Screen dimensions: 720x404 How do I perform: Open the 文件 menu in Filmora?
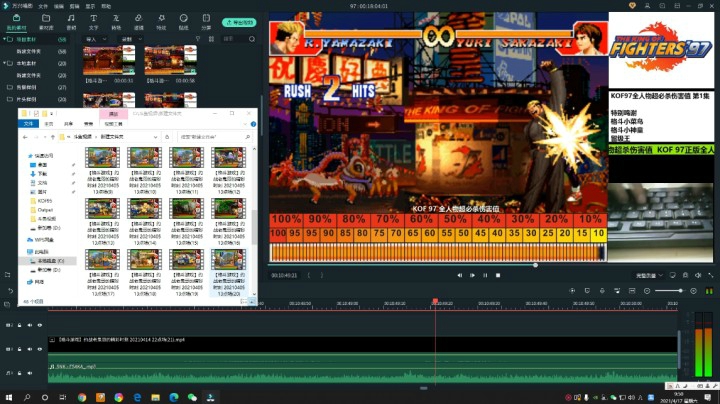(43, 6)
